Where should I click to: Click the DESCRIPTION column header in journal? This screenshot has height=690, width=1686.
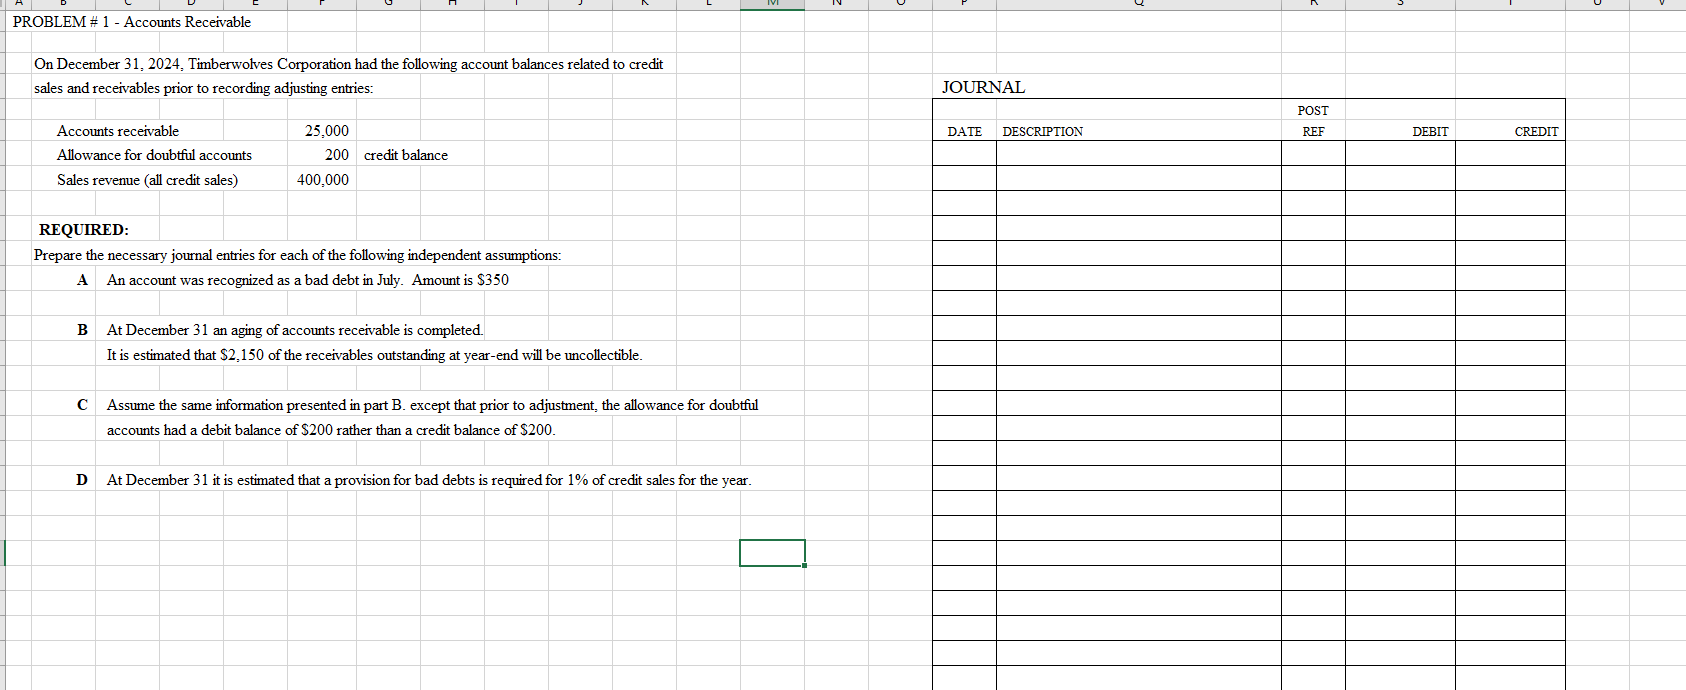[x=1043, y=132]
